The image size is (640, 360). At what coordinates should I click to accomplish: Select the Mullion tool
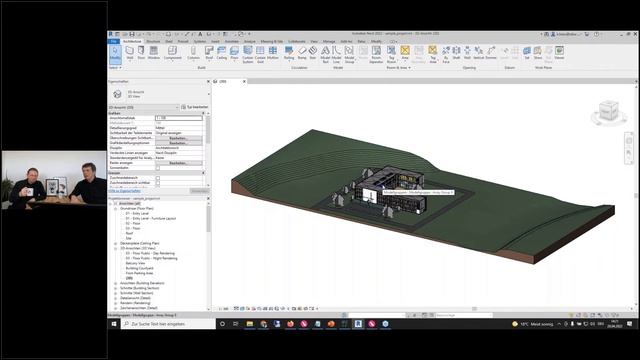pos(273,53)
